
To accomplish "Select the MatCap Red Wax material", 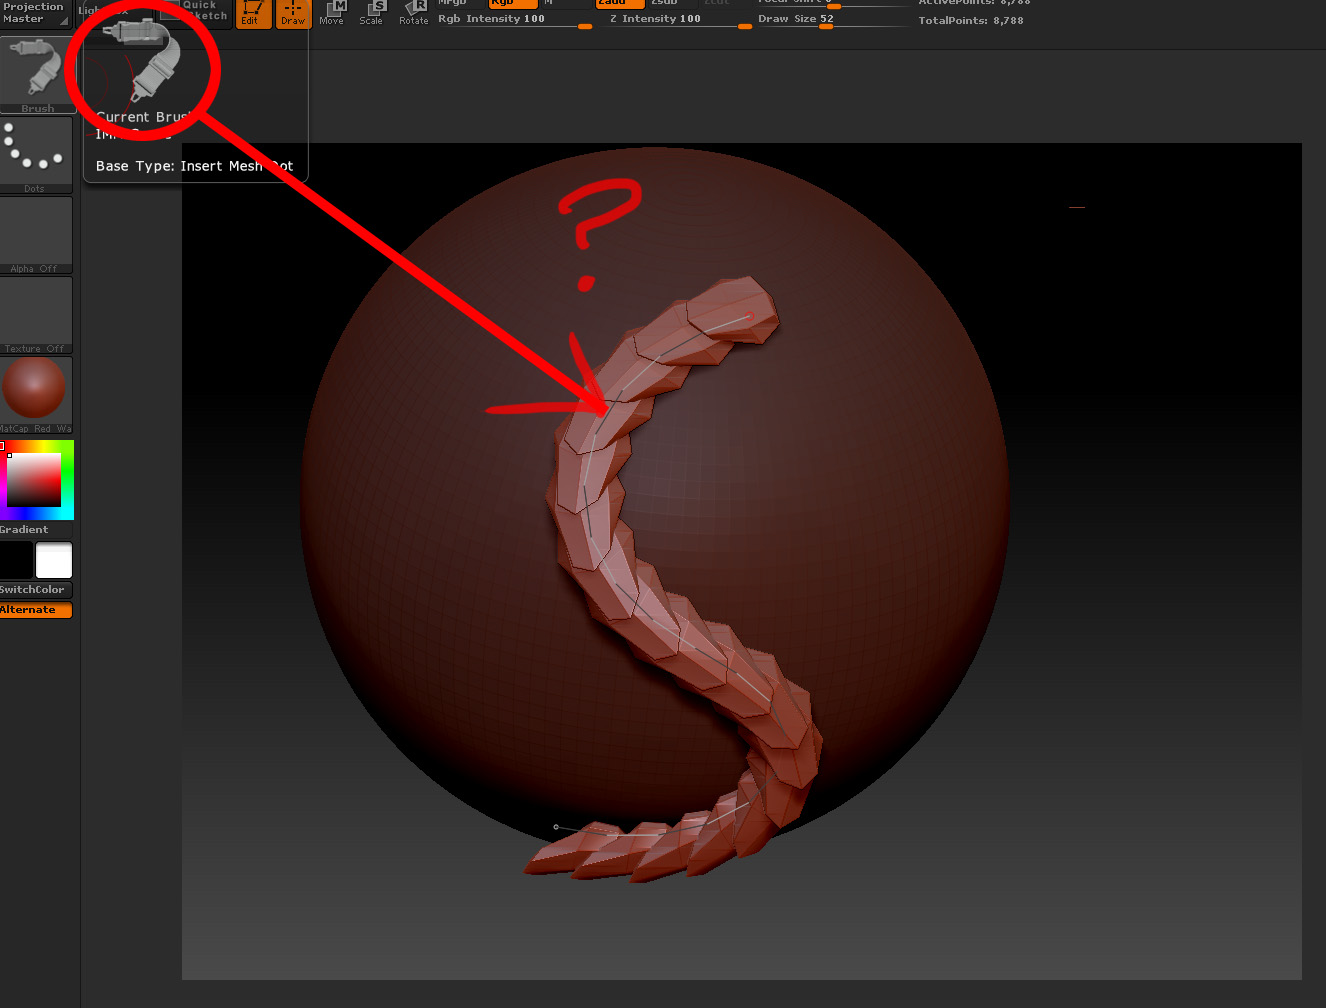I will pos(37,390).
